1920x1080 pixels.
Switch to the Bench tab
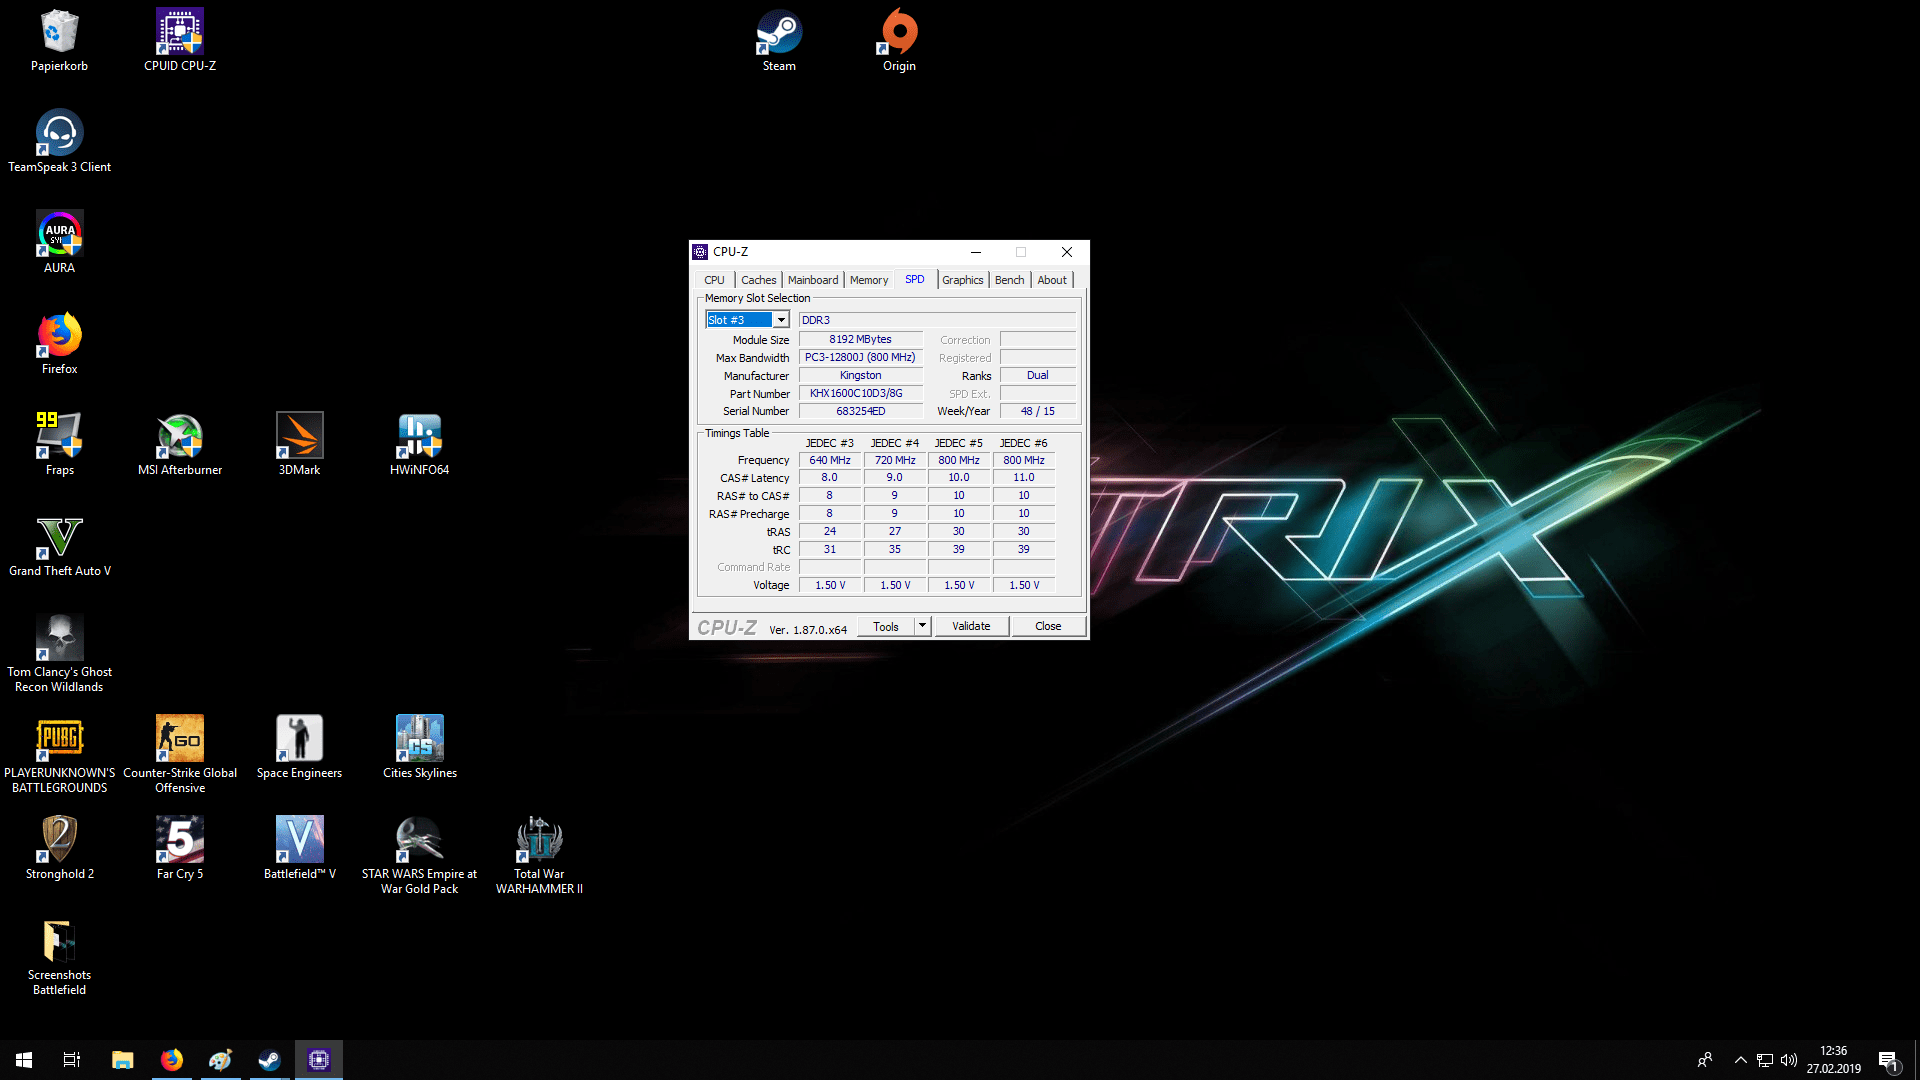click(x=1010, y=280)
